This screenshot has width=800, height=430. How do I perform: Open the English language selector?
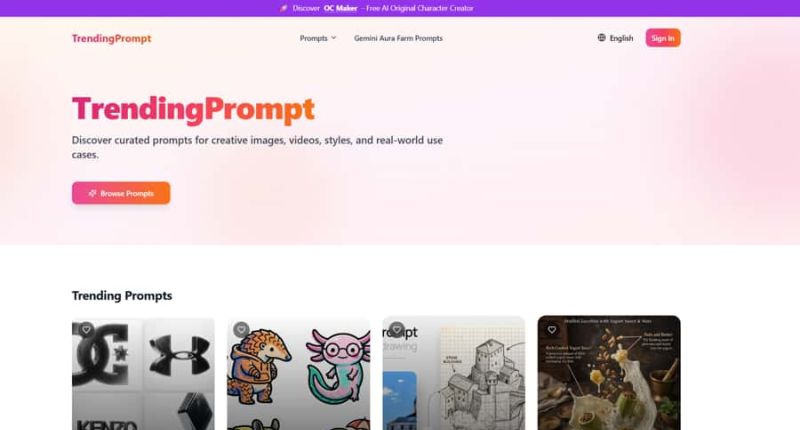tap(615, 38)
